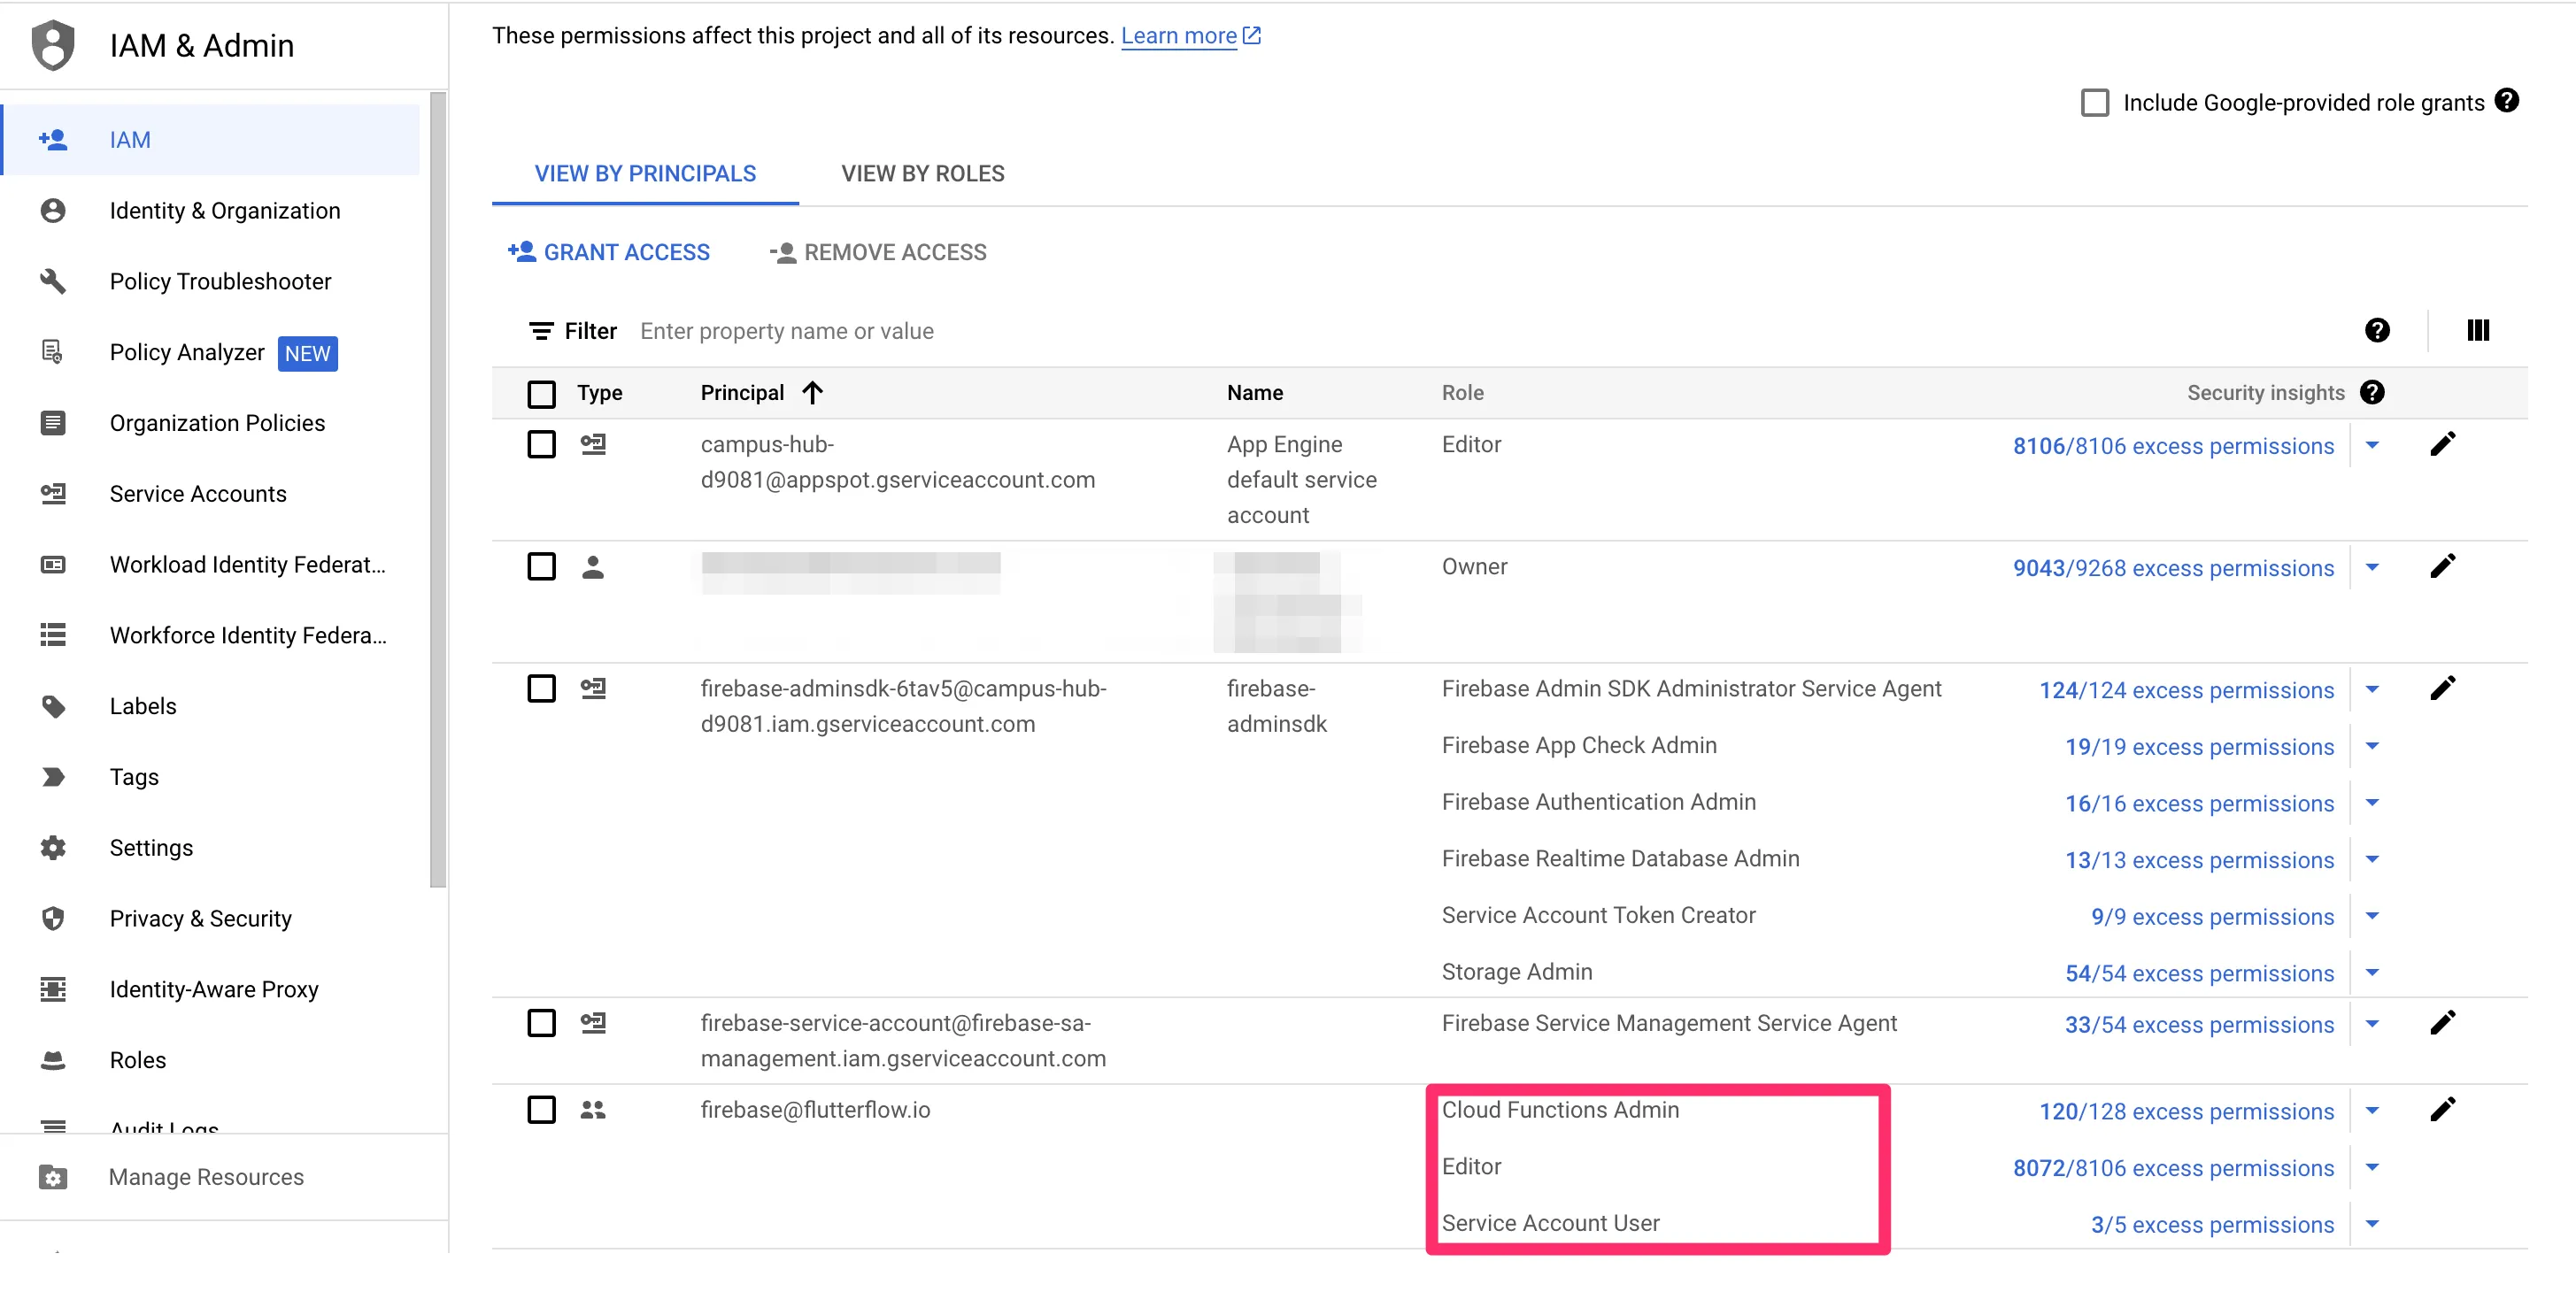The height and width of the screenshot is (1292, 2576).
Task: Open the 8072/8106 excess permissions link
Action: point(2173,1168)
